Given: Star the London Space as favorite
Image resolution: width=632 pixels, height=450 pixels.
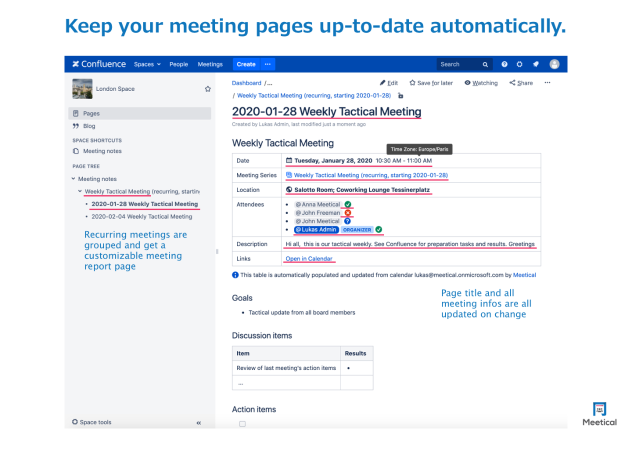Looking at the screenshot, I should coord(208,89).
